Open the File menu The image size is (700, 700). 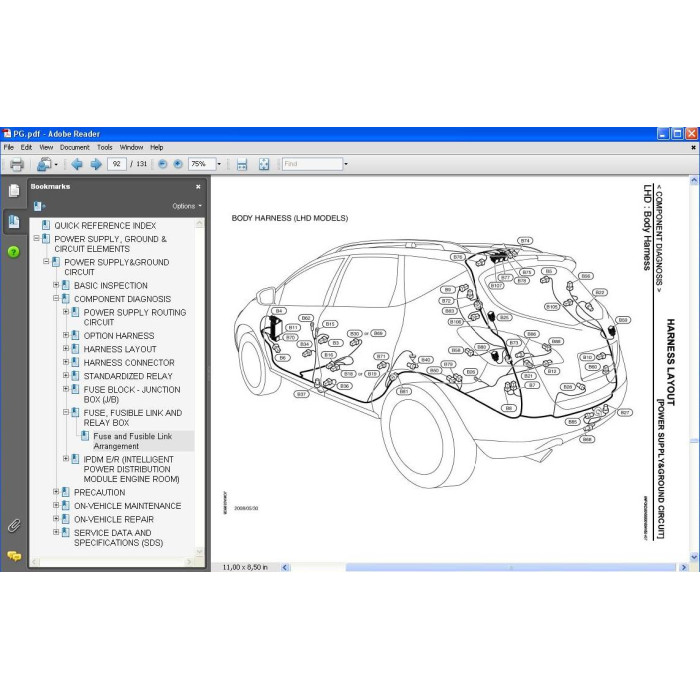[x=8, y=147]
